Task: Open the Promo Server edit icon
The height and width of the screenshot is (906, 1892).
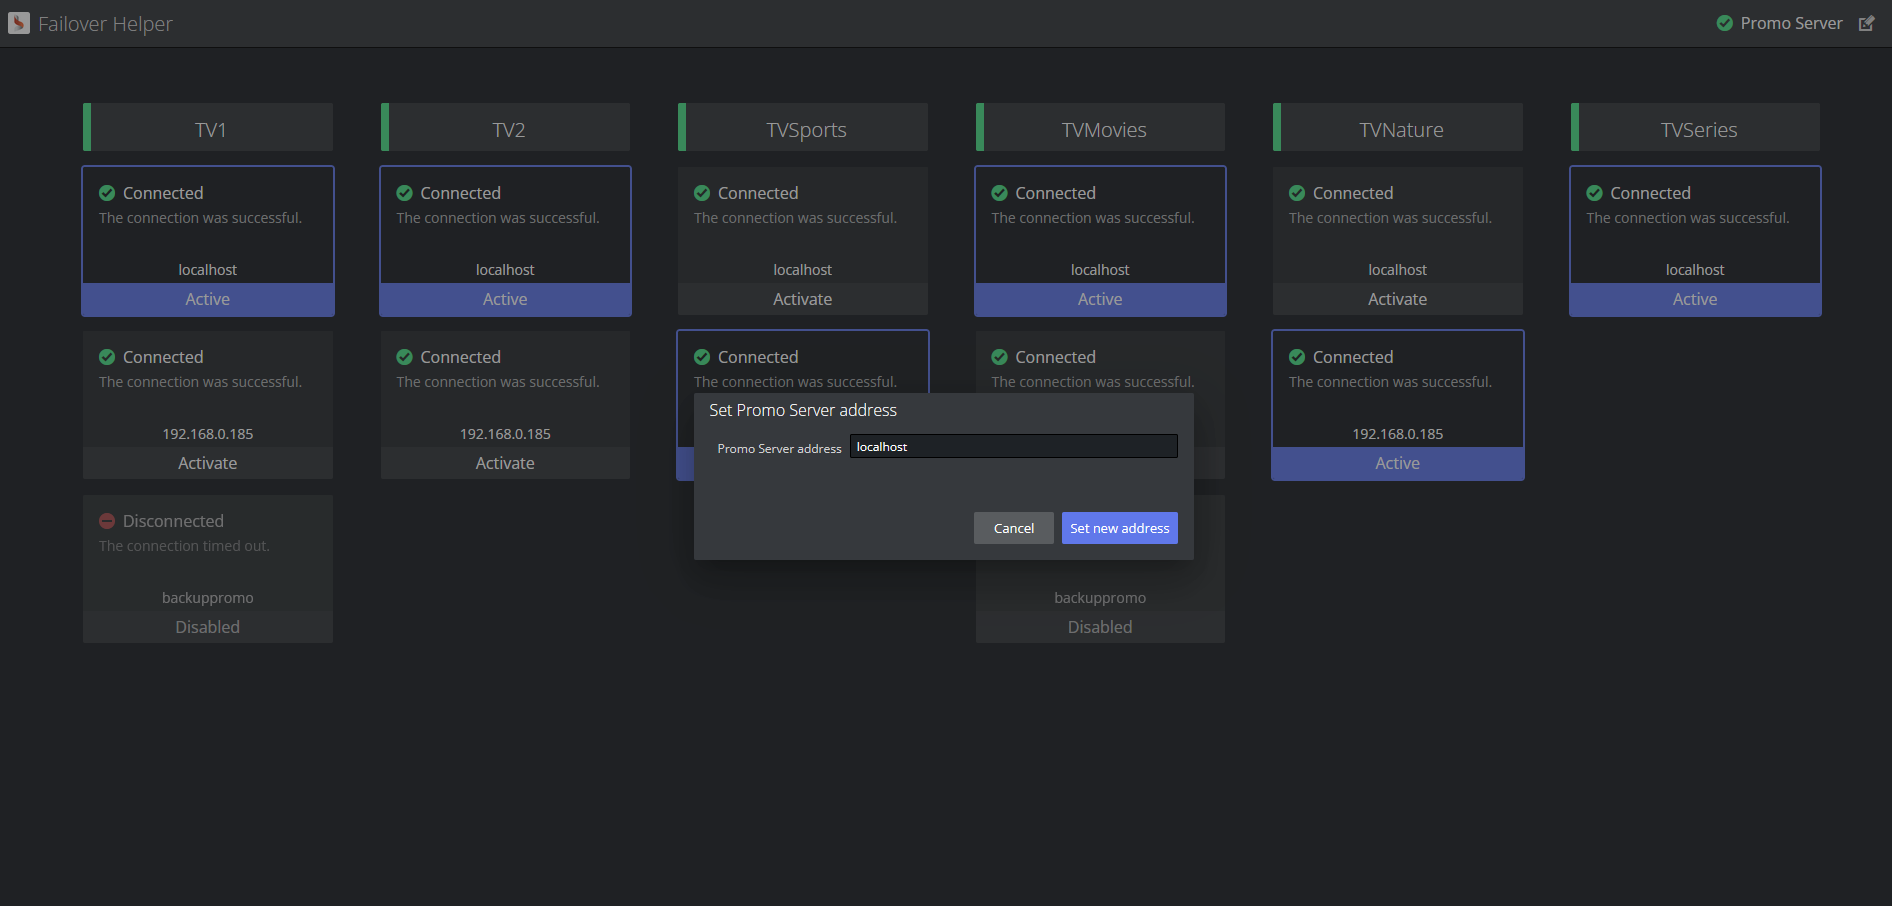Action: [1866, 23]
